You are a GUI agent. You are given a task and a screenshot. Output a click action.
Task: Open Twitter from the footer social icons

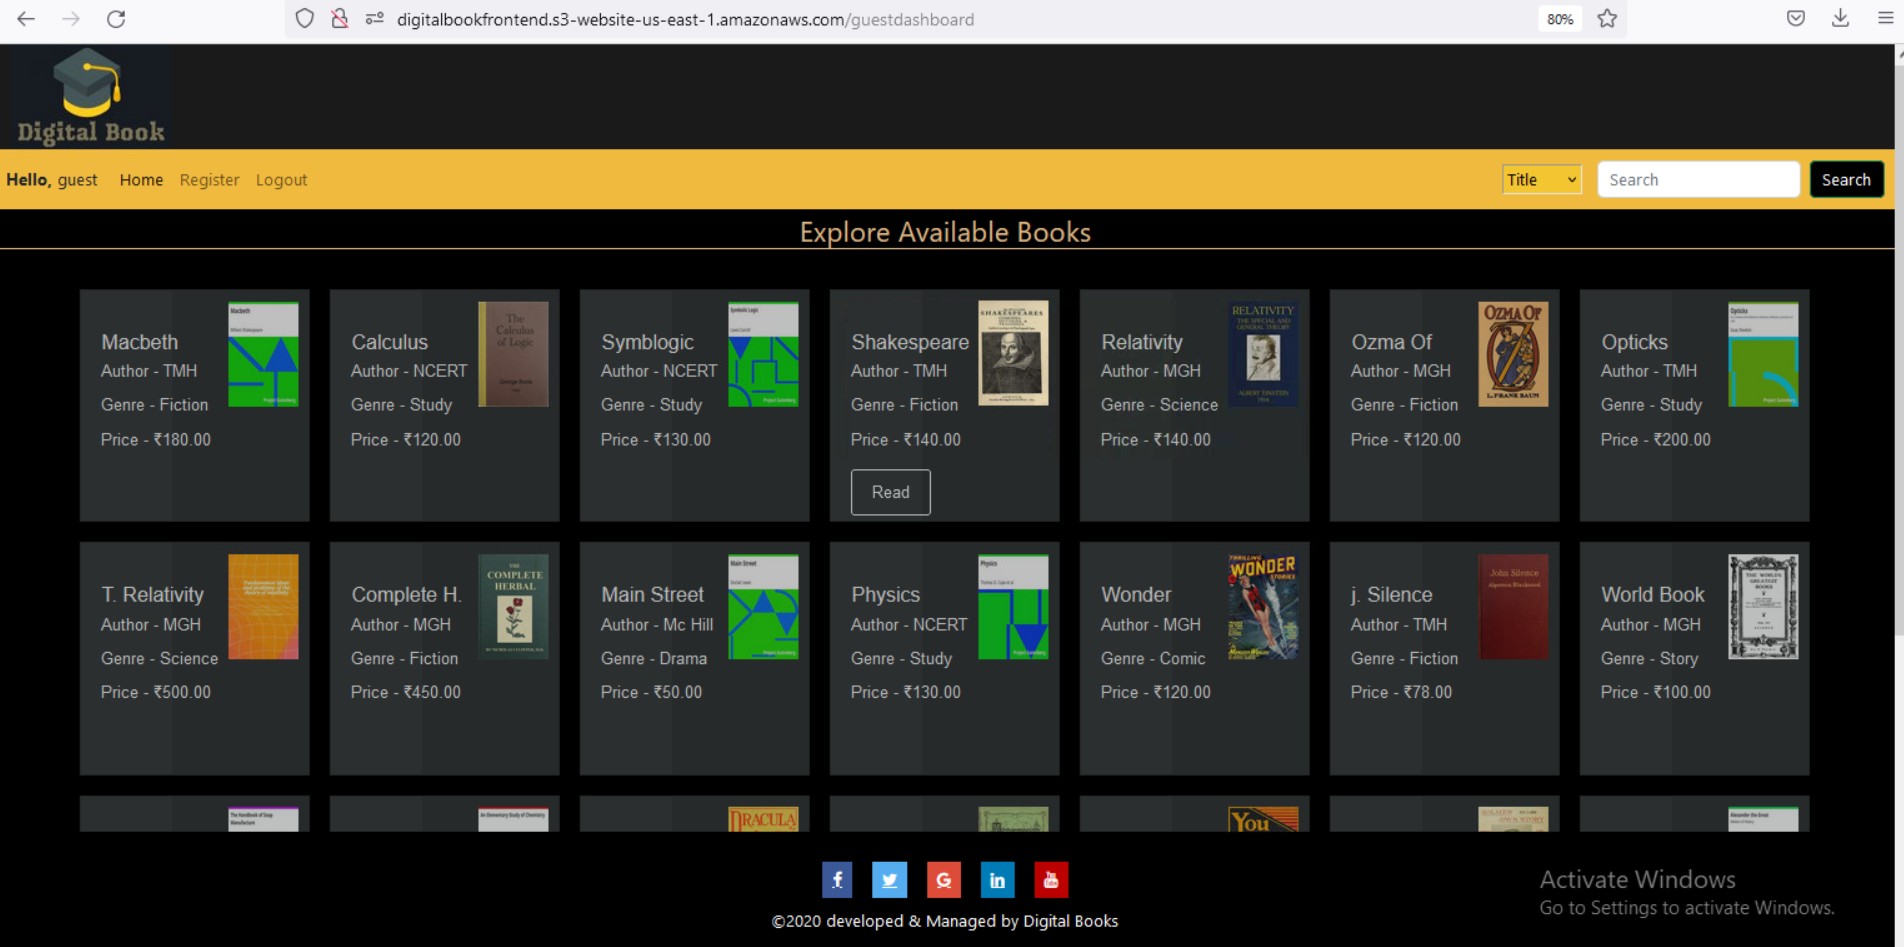[890, 880]
